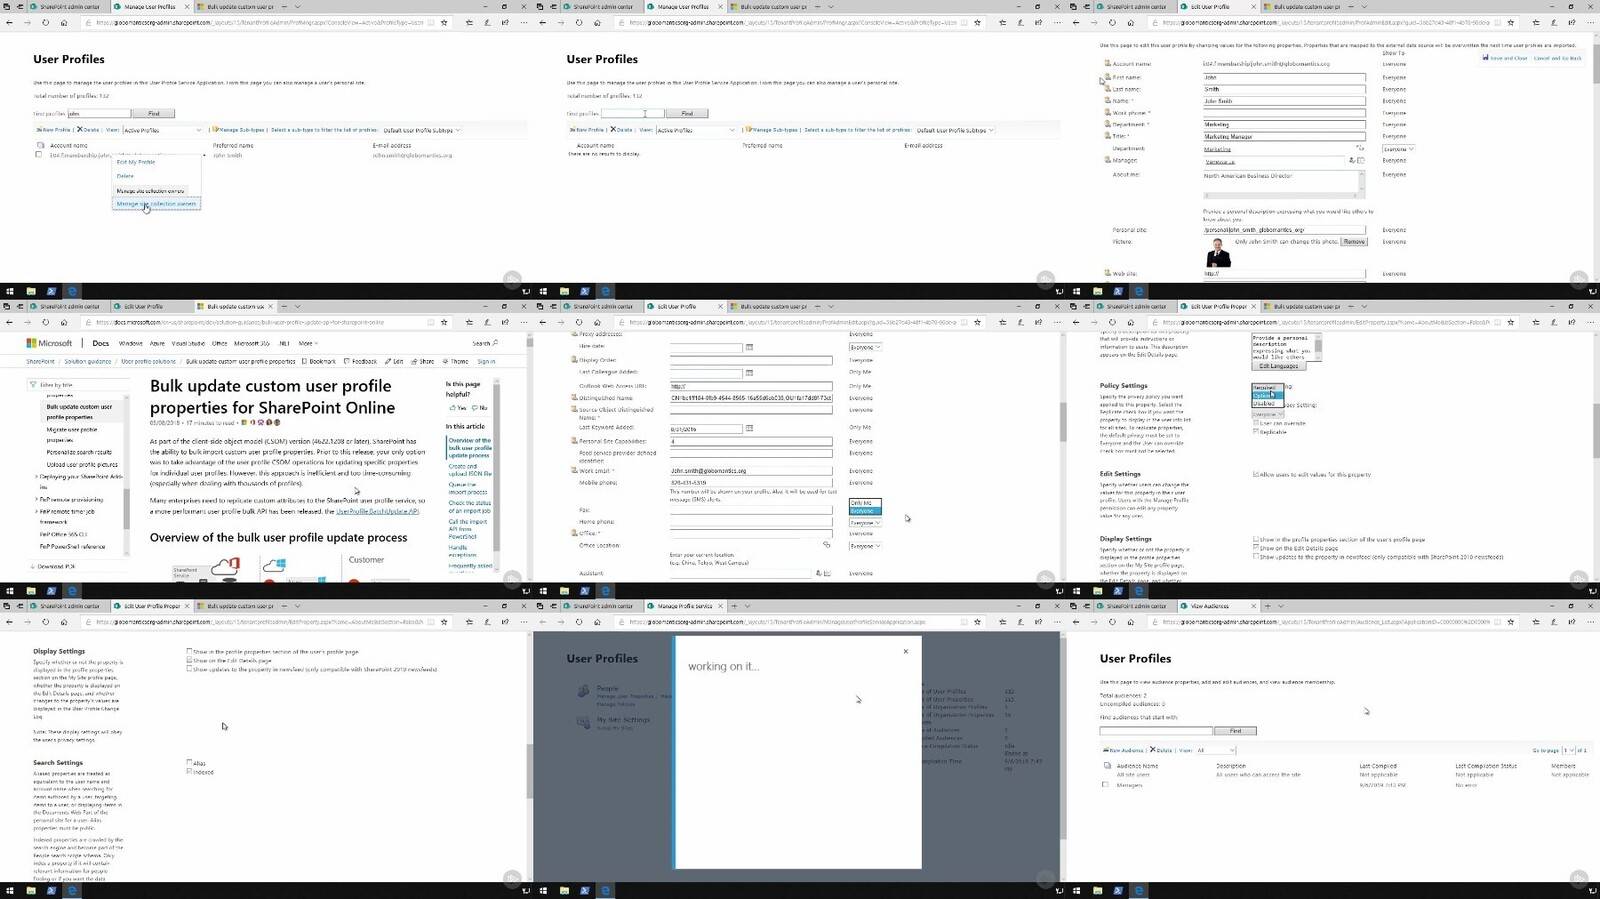Click New Profile icon in the john search results window
This screenshot has width=1600, height=899.
pos(40,130)
